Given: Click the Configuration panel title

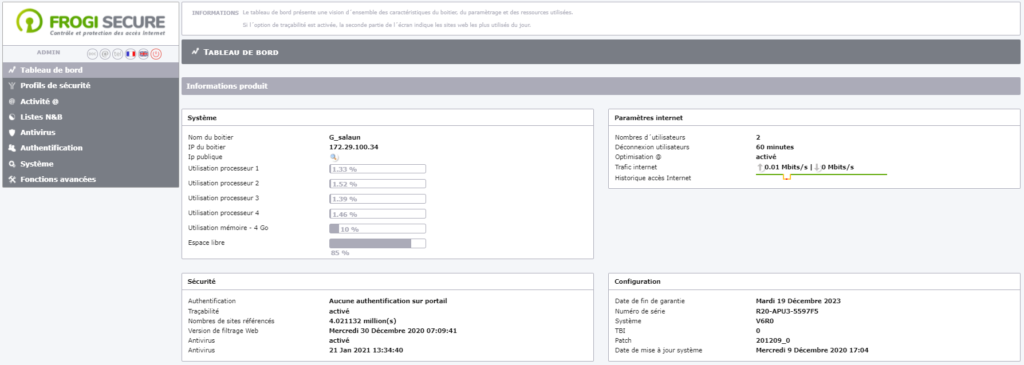Looking at the screenshot, I should point(637,281).
